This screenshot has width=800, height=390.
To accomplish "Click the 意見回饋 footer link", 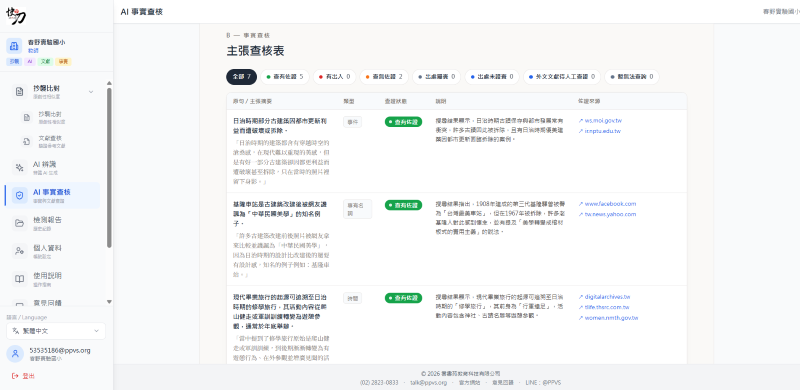I will (503, 382).
